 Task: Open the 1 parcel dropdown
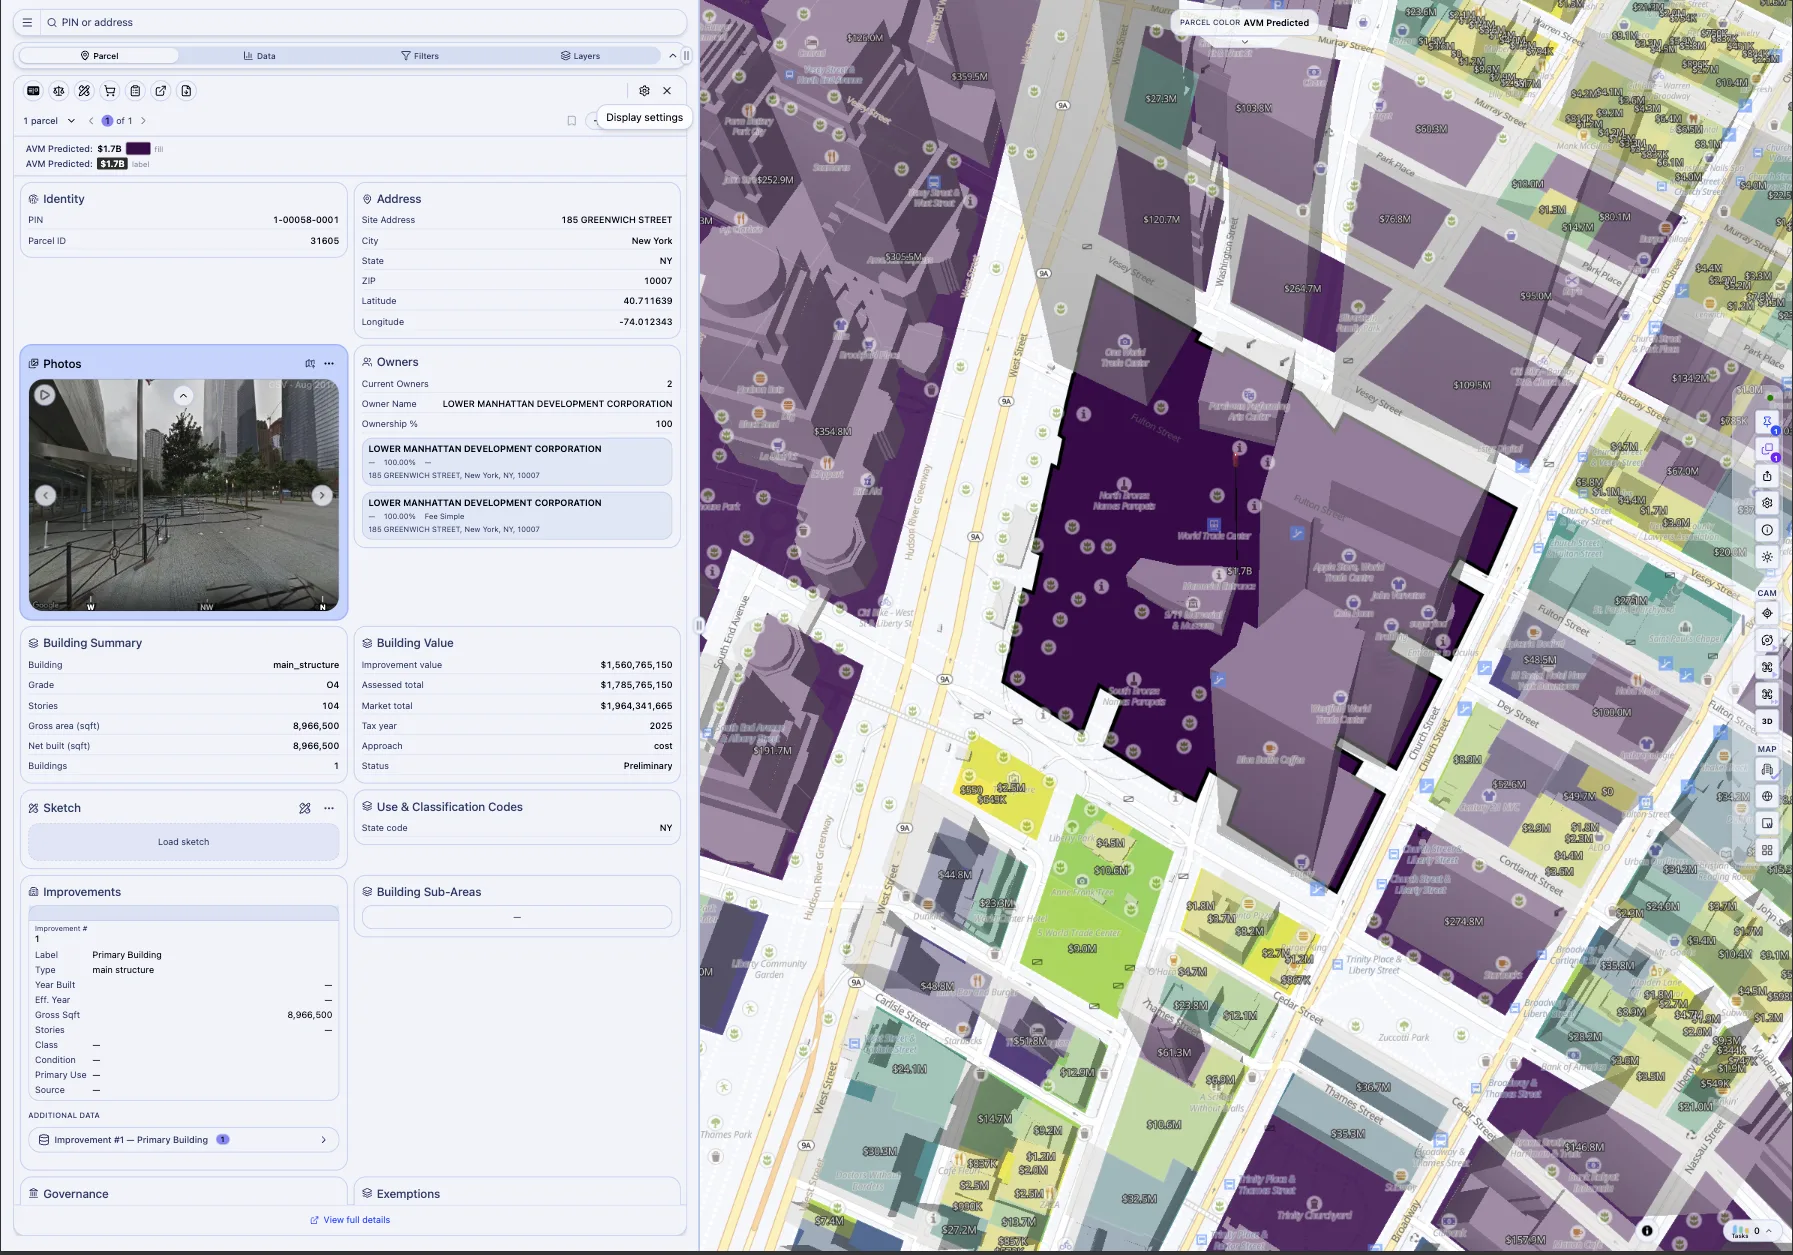(50, 121)
